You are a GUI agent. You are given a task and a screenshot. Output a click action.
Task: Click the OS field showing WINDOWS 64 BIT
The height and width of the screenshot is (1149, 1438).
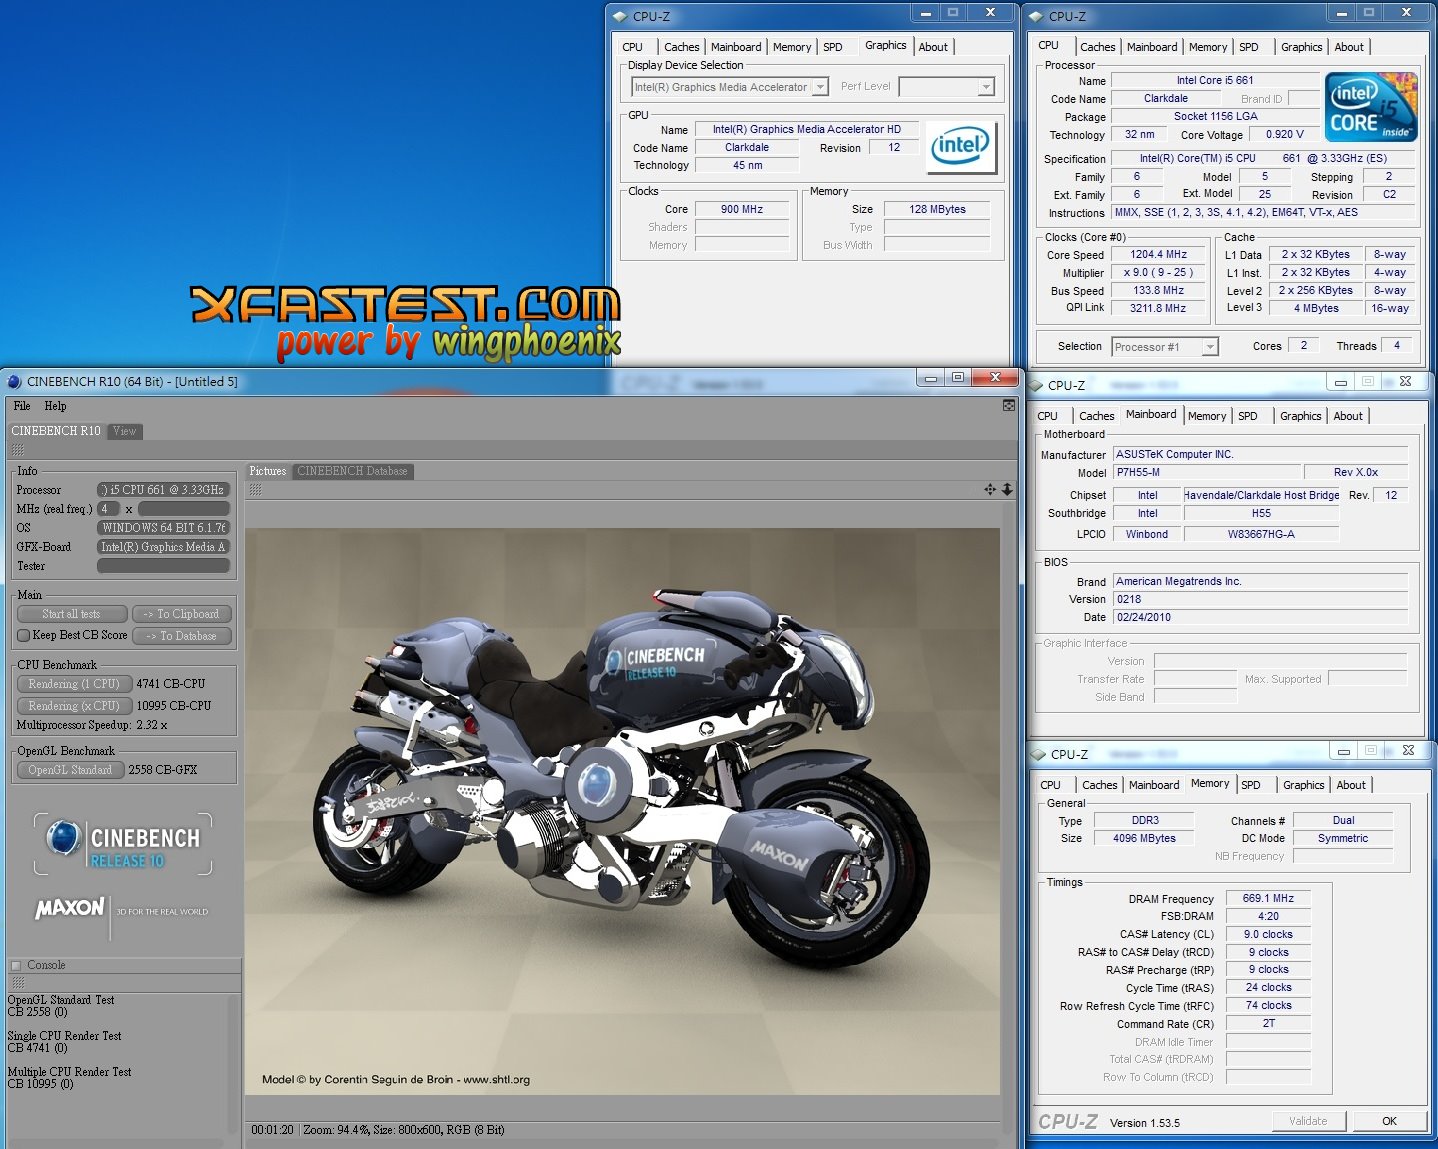[x=164, y=528]
